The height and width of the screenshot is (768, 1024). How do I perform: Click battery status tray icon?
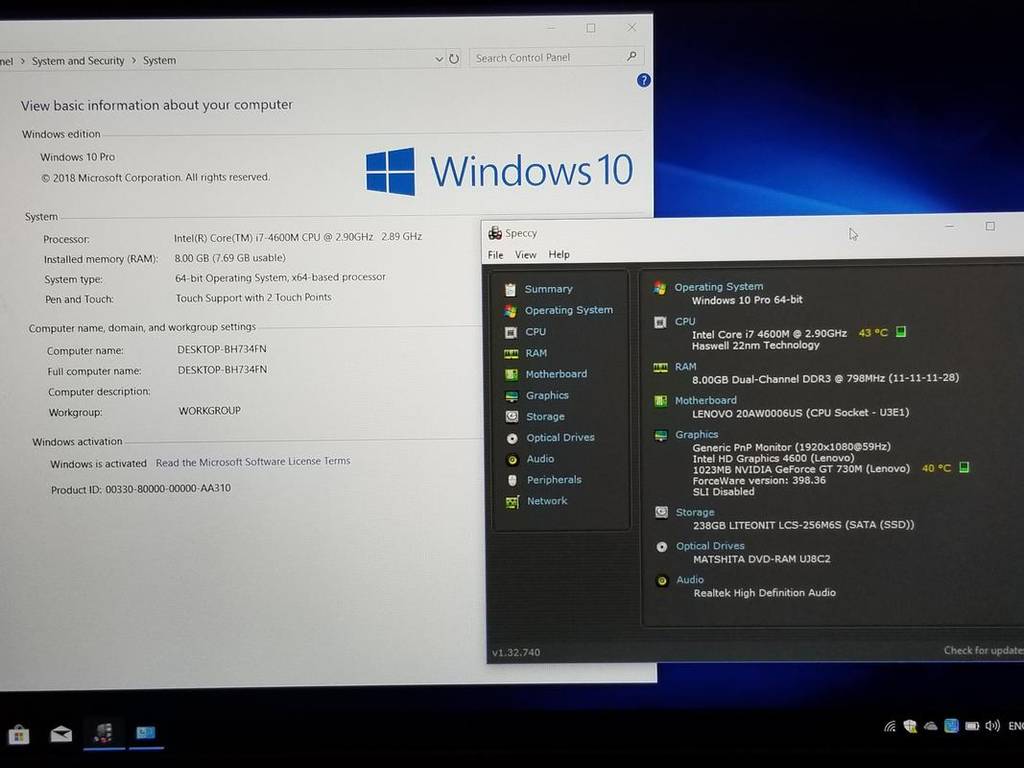click(x=972, y=726)
